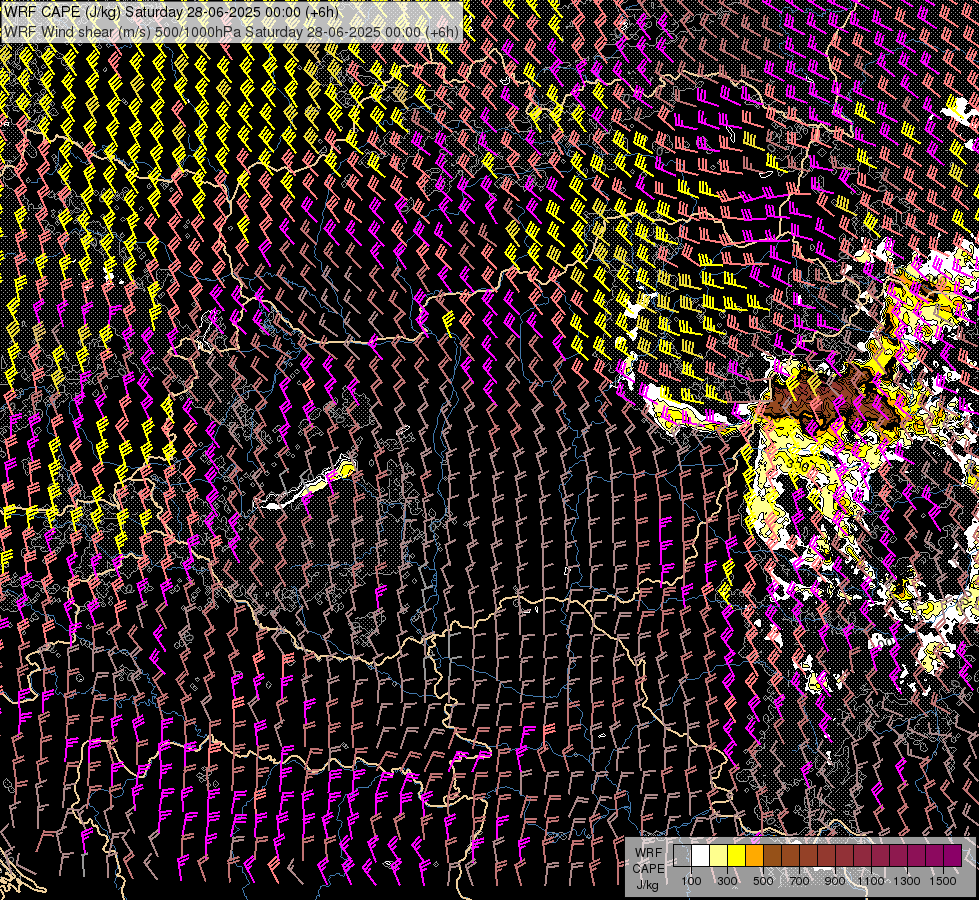Click the purple last legend swatch
The height and width of the screenshot is (900, 979).
coord(953,855)
